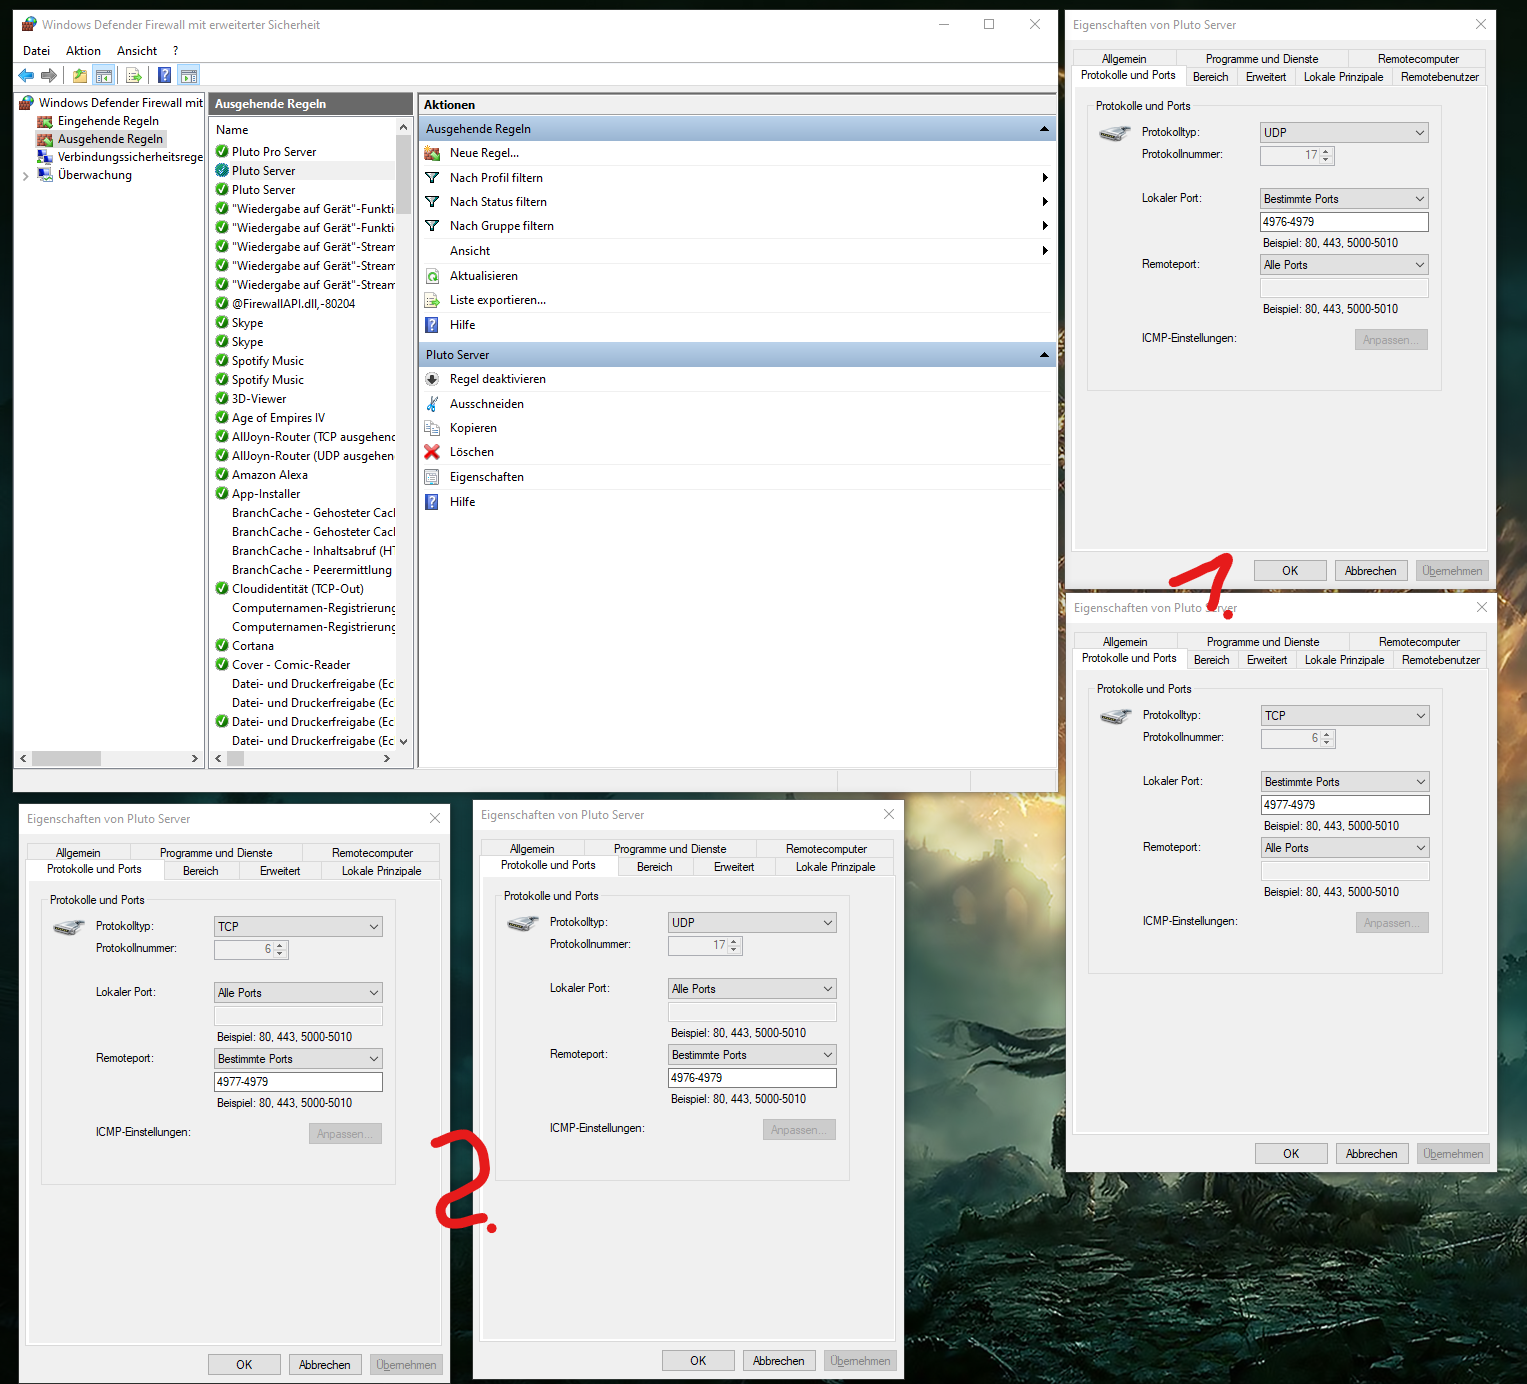
Task: Increase Protokollnummer 17 stepper in top-right dialog
Action: [x=1326, y=152]
